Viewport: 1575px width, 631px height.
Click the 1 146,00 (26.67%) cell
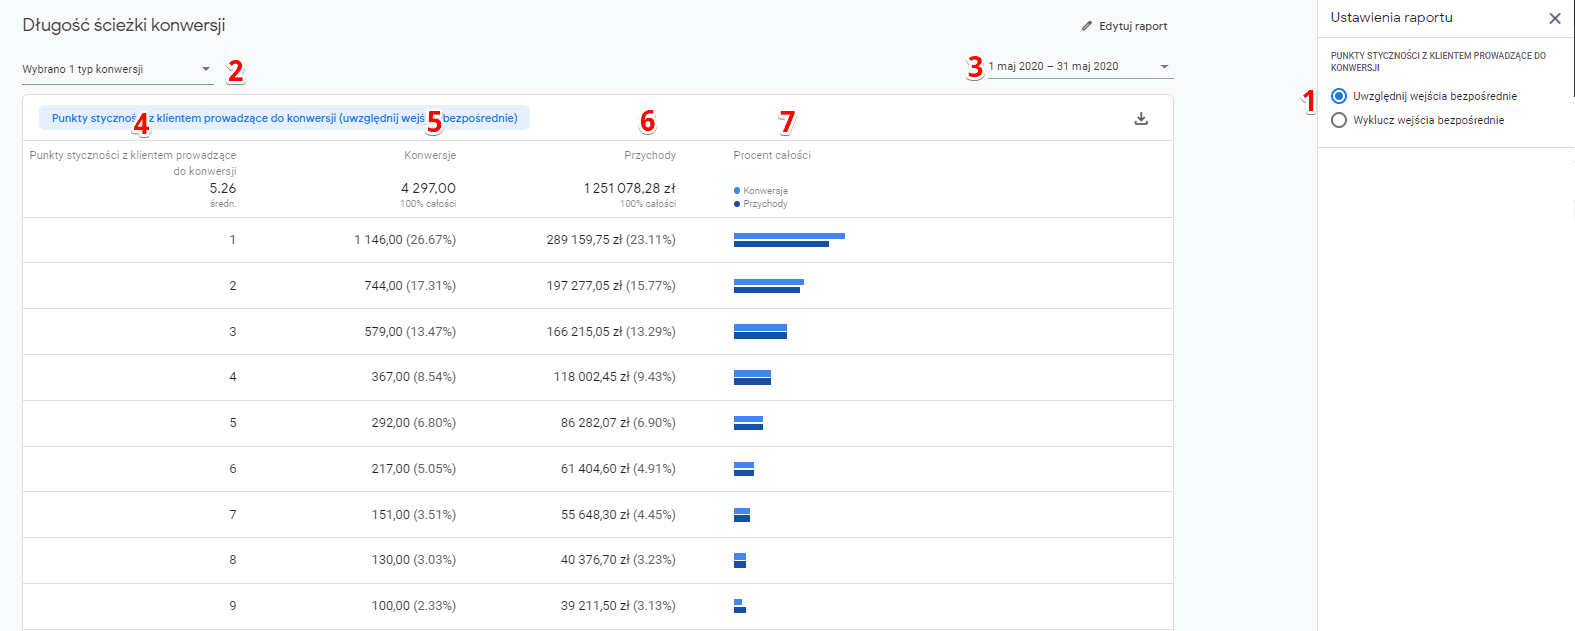(405, 240)
